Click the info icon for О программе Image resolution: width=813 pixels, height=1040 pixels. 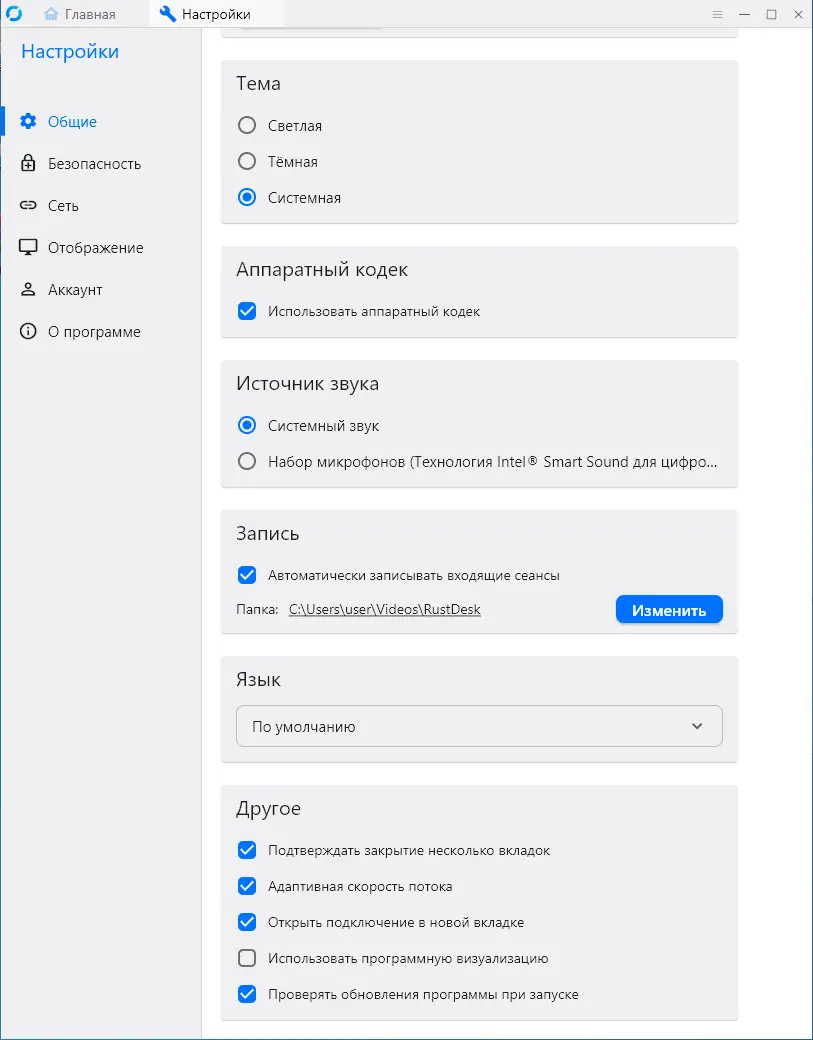point(28,332)
